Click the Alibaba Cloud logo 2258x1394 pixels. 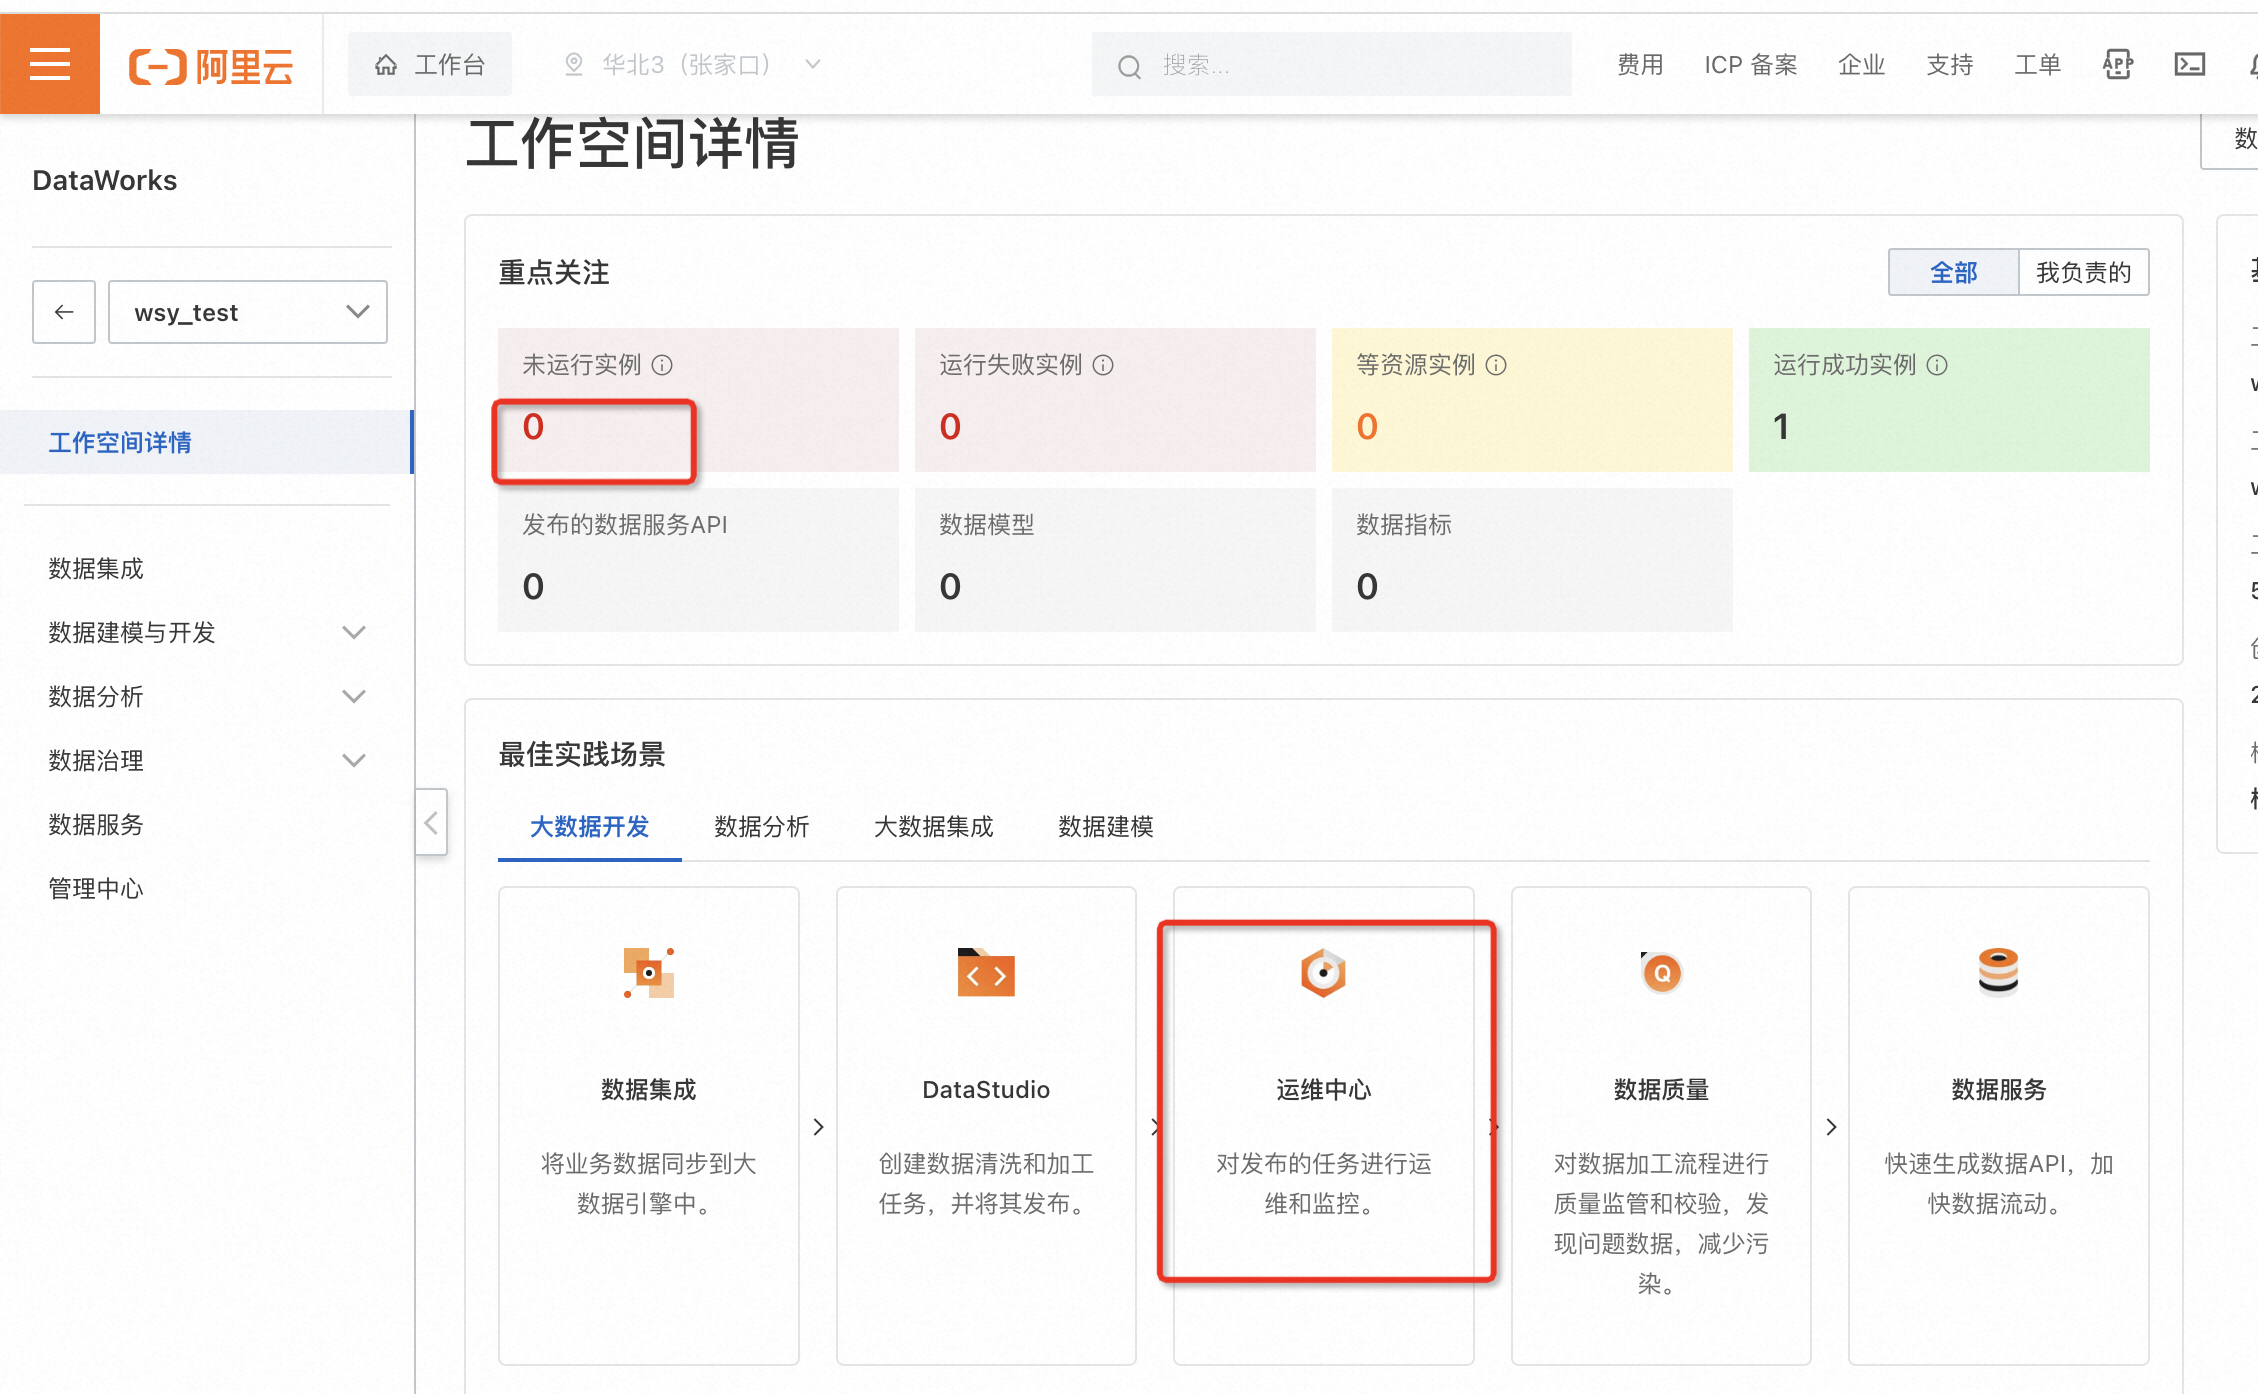[211, 66]
